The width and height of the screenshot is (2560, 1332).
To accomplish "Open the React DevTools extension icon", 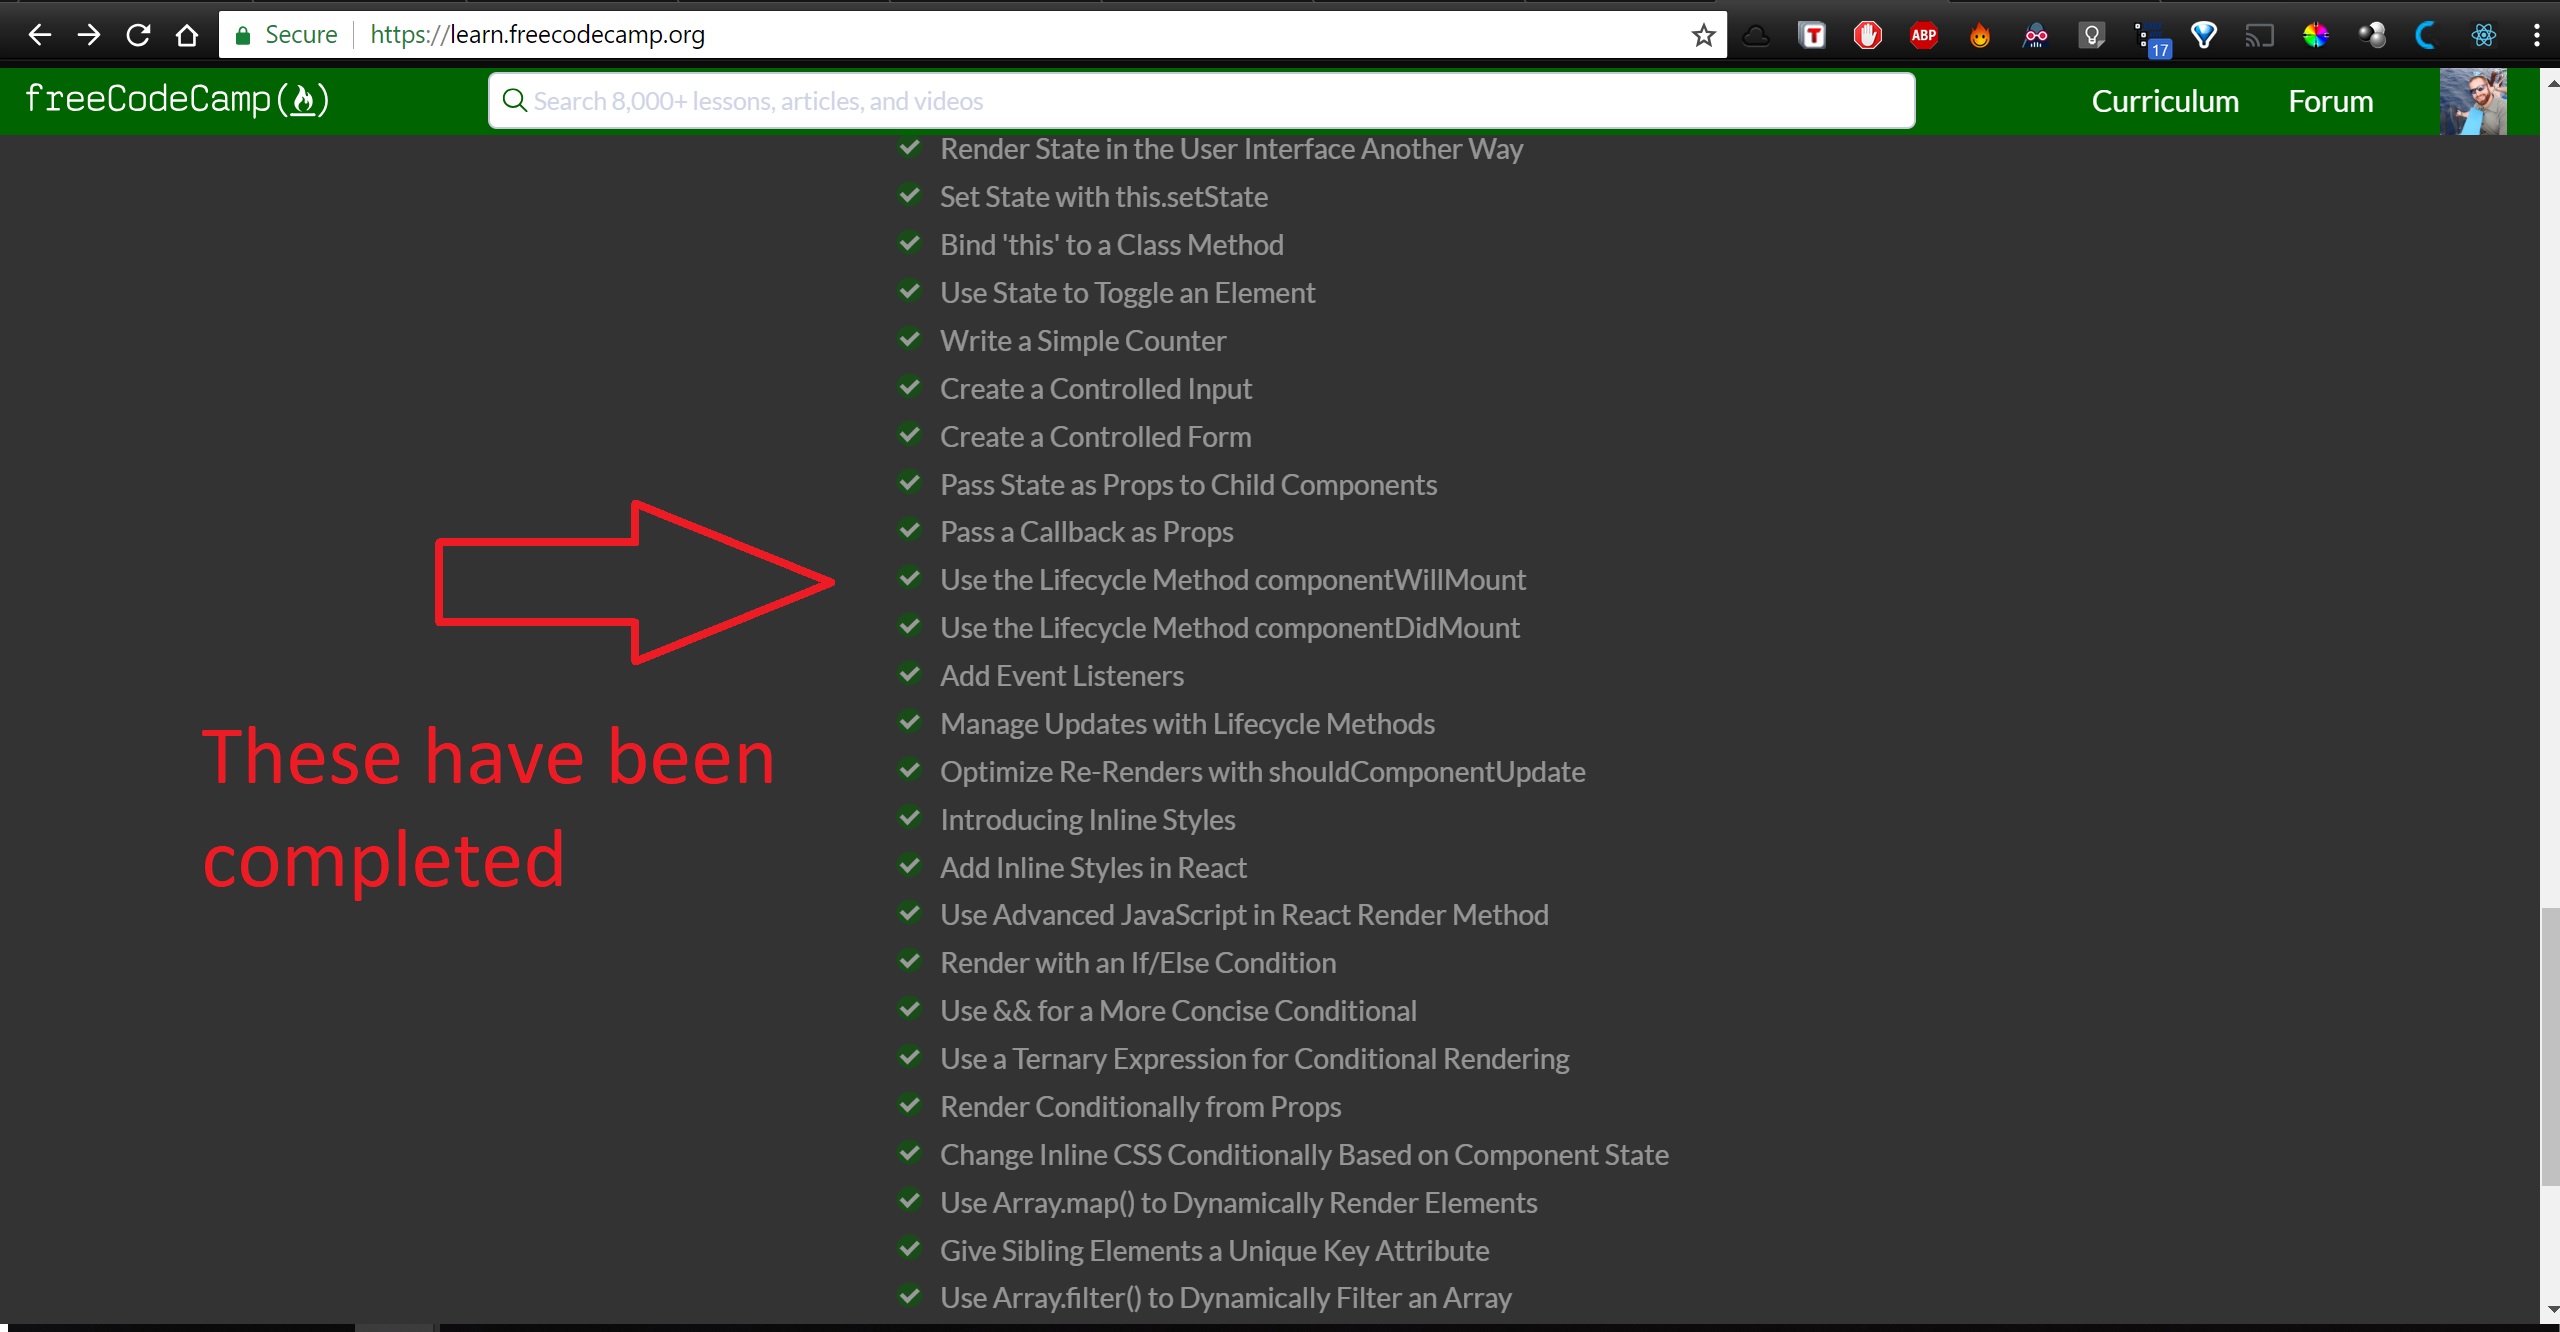I will pyautogui.click(x=2483, y=34).
